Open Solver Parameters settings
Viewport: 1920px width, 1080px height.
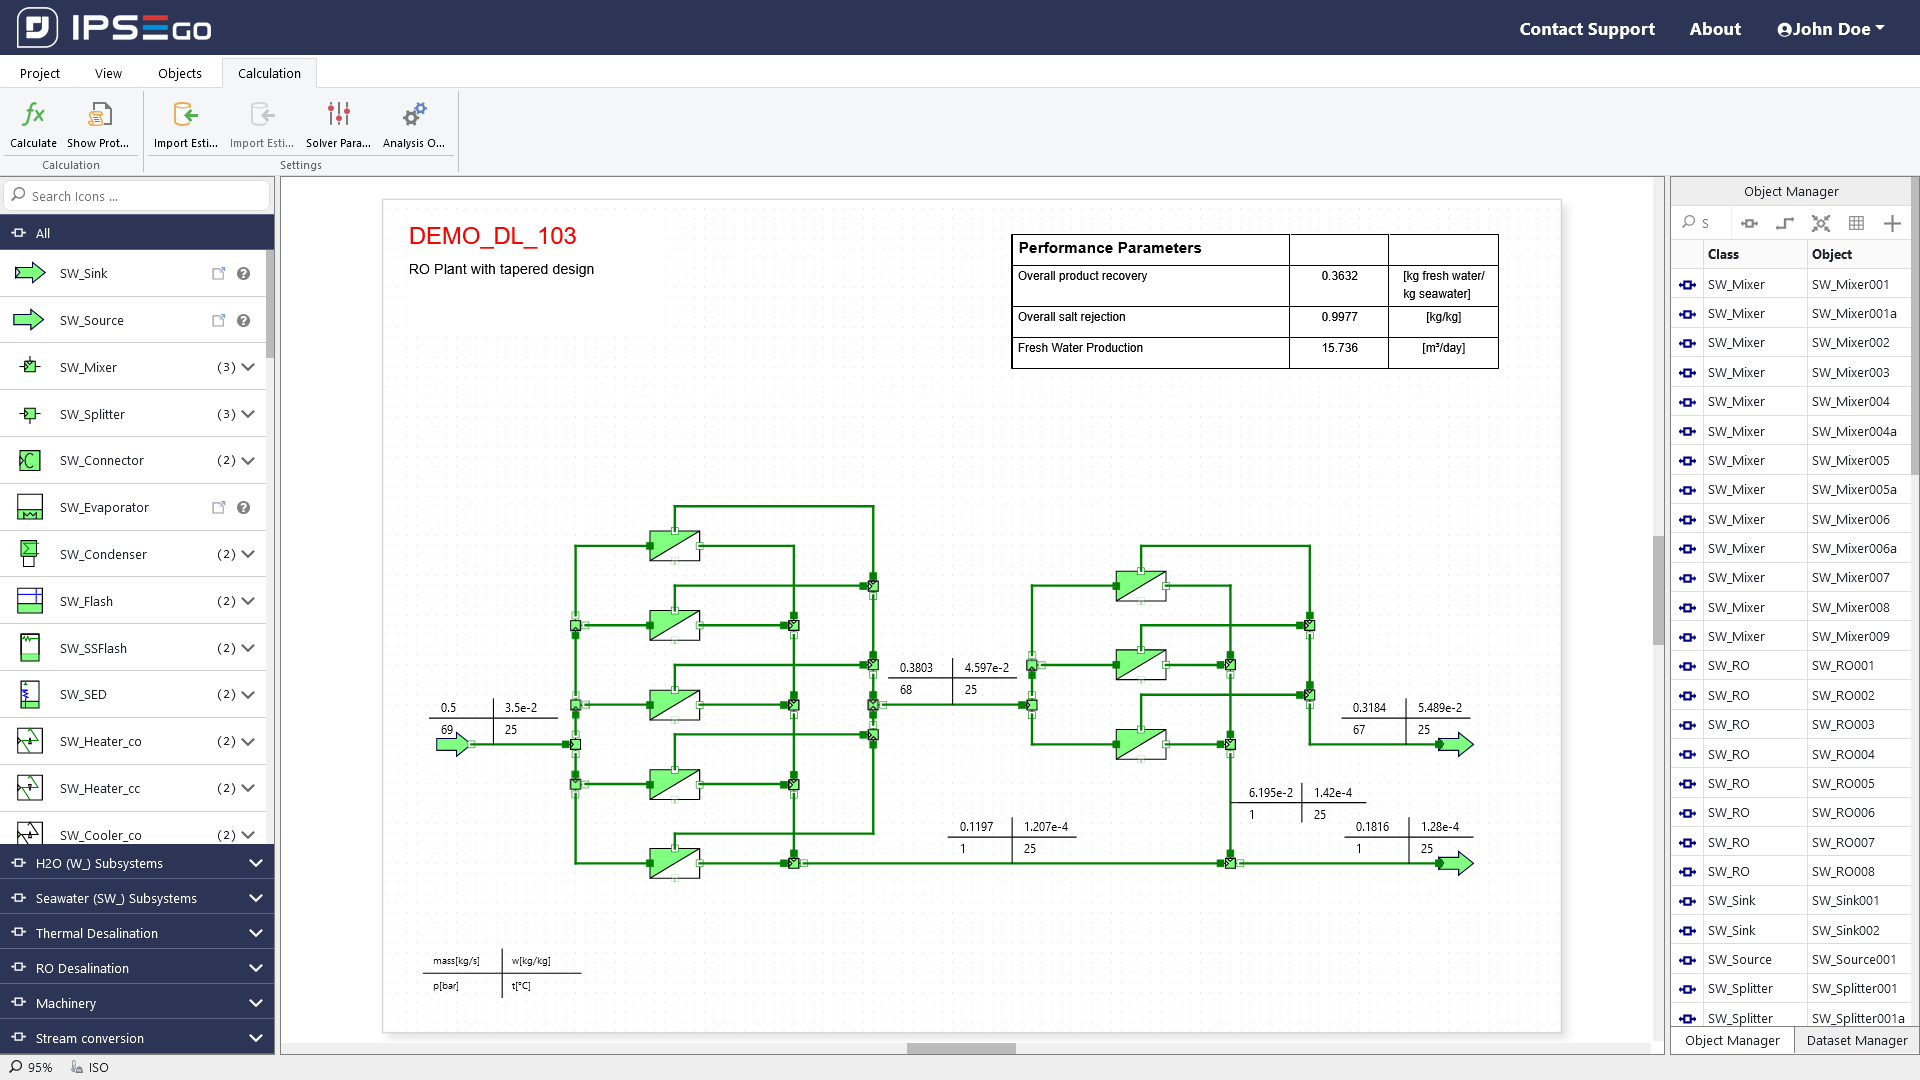(338, 115)
